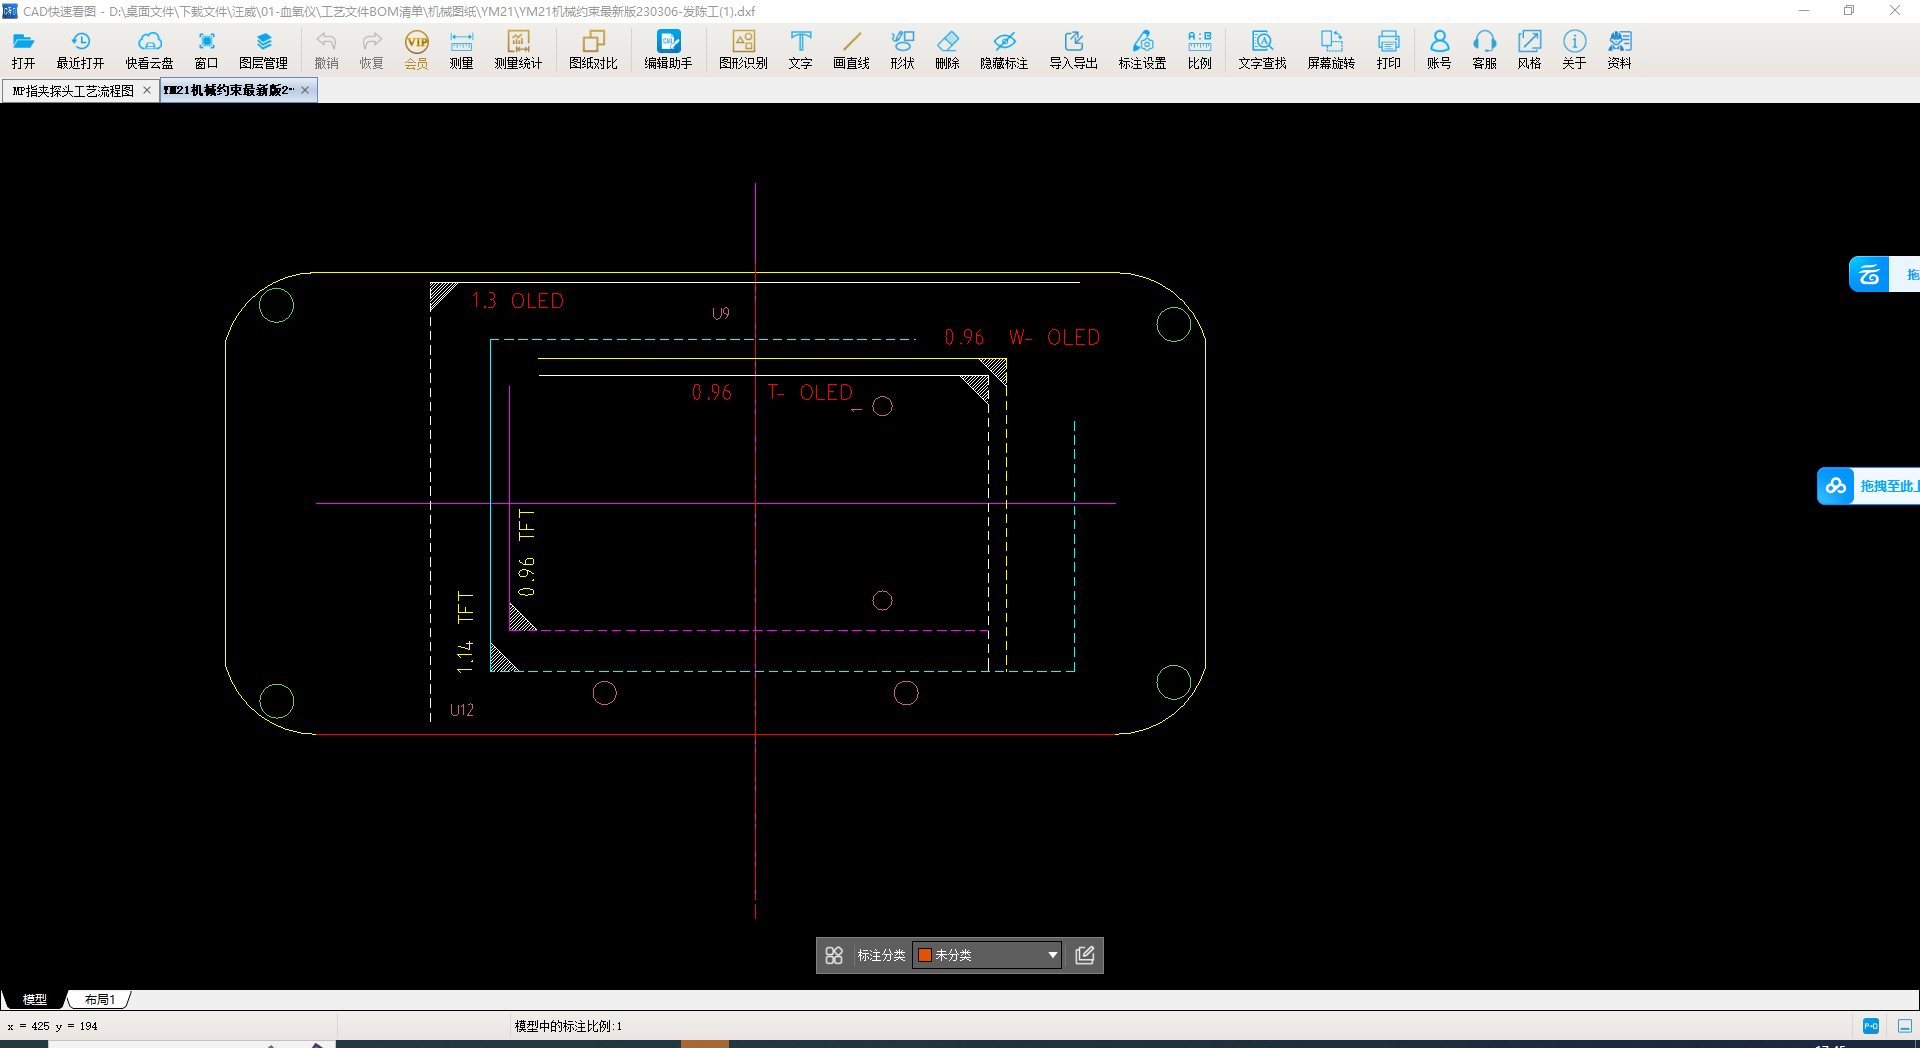
Task: Switch to 布局1 layout tab
Action: [x=99, y=999]
